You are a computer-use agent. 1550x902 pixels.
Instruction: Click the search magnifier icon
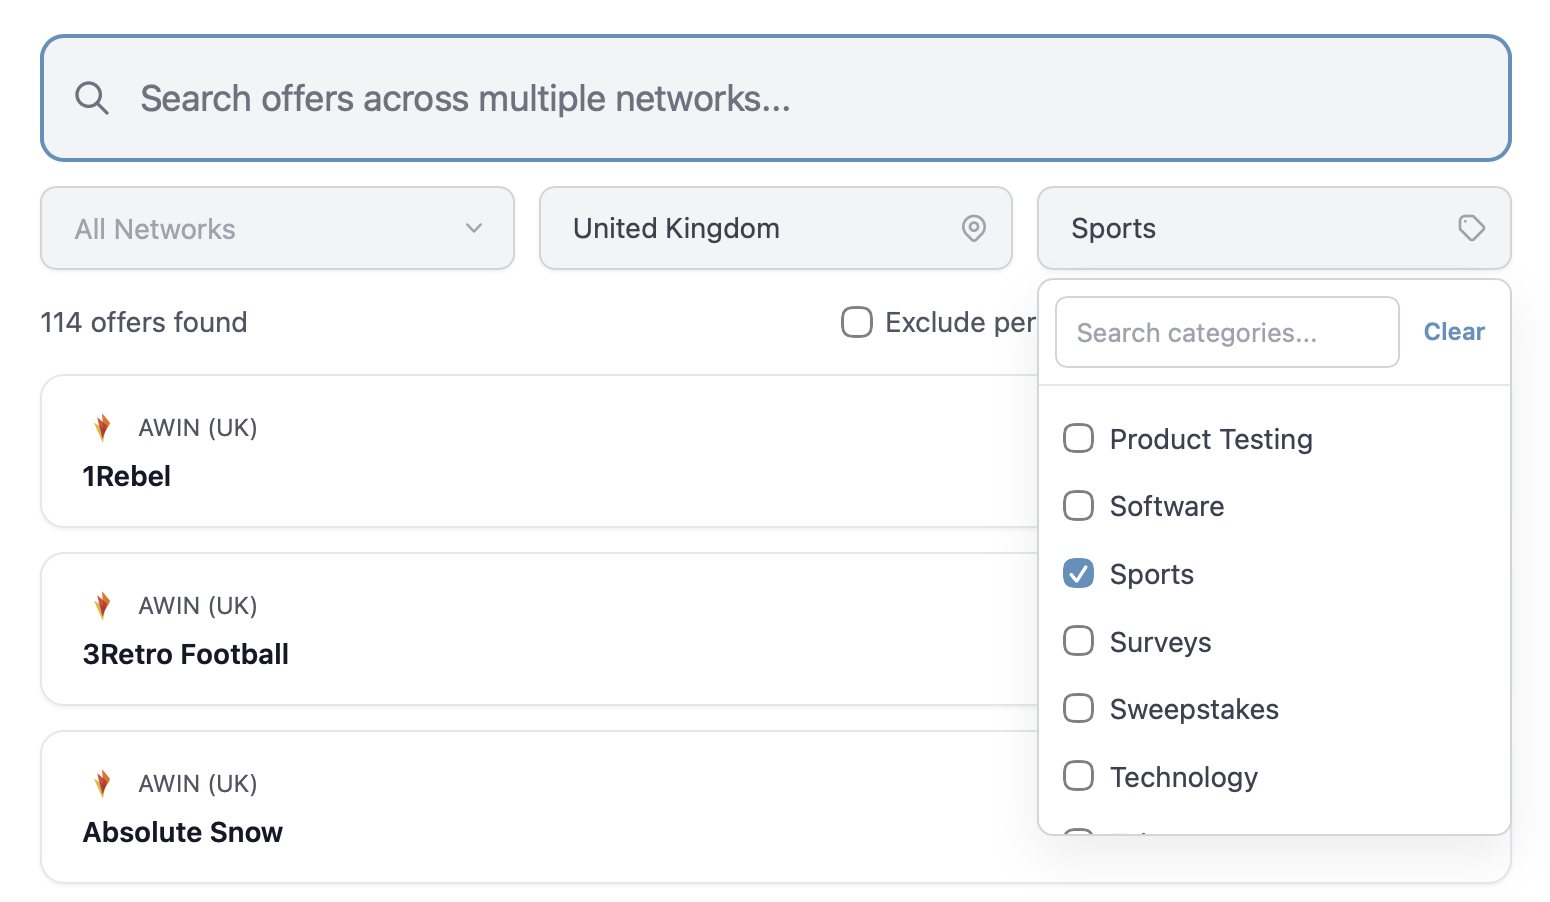(x=92, y=98)
